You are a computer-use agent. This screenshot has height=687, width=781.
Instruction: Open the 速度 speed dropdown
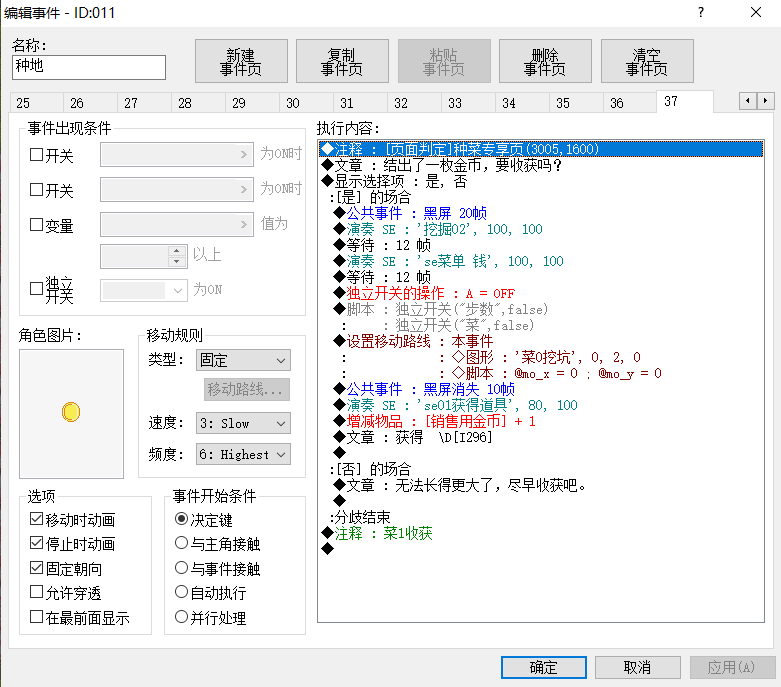pos(243,423)
